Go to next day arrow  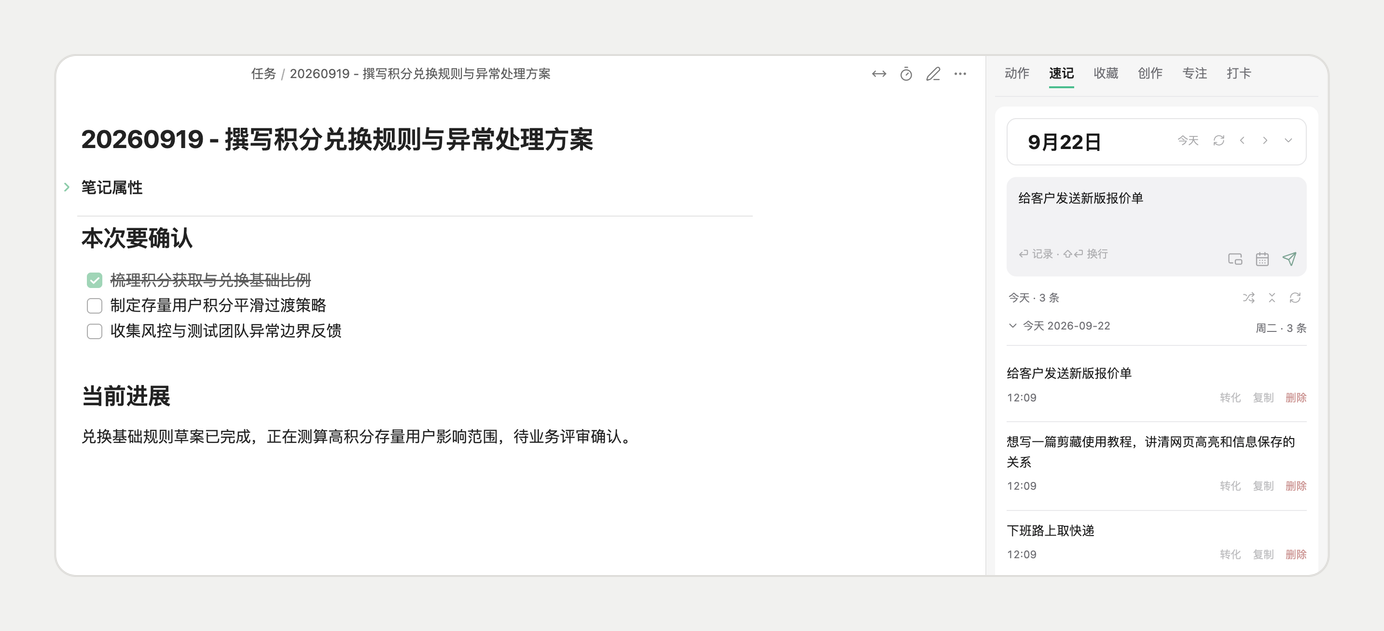click(x=1265, y=141)
